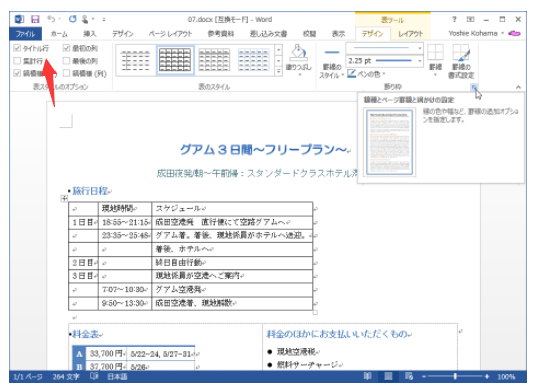533x387 pixels.
Task: Expand the table styles gallery More button
Action: tap(278, 71)
